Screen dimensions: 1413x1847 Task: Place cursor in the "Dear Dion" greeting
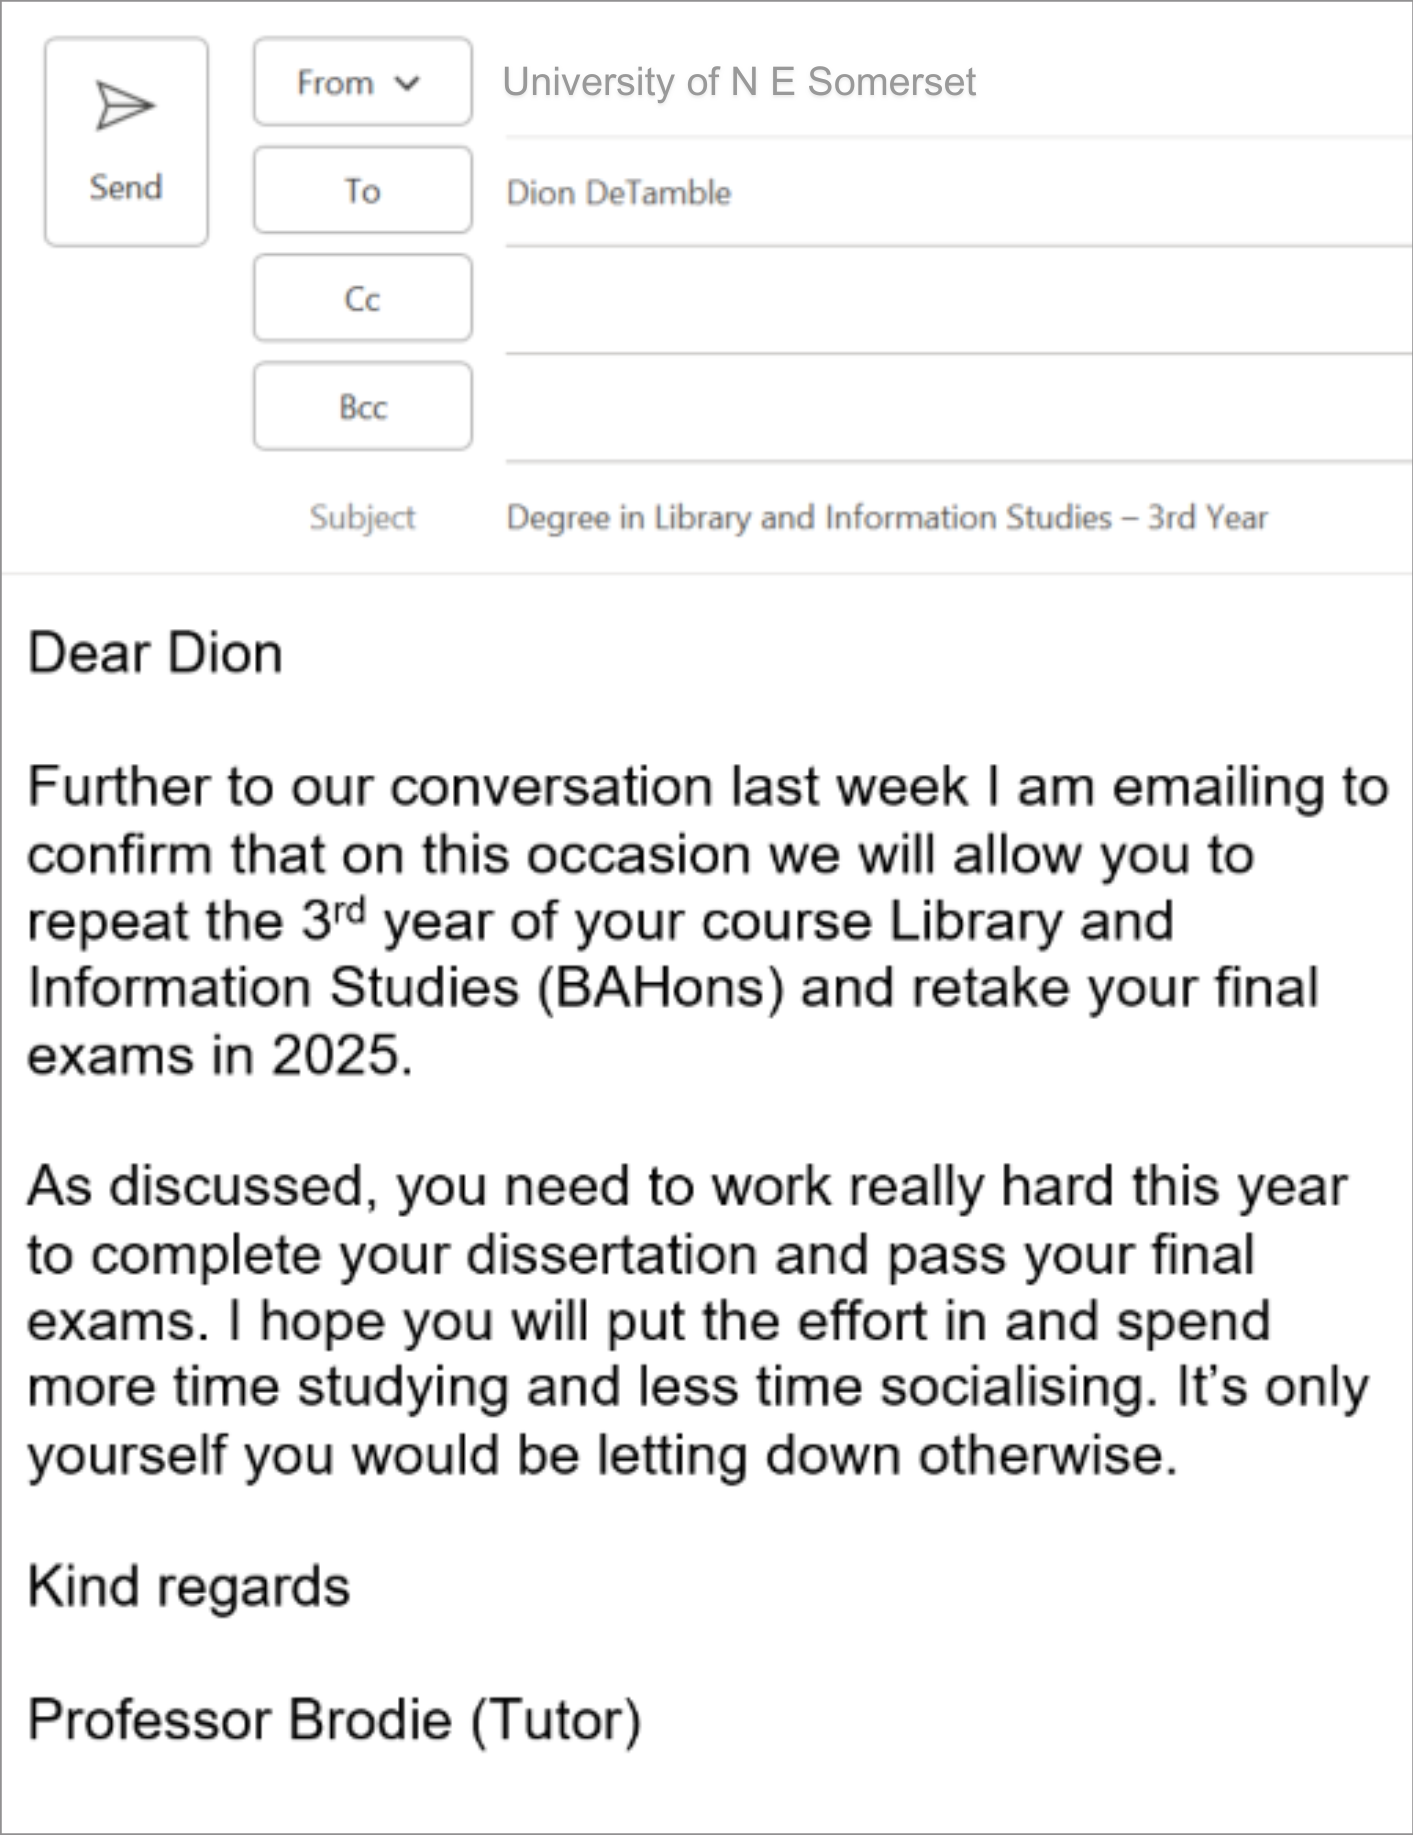[x=155, y=654]
